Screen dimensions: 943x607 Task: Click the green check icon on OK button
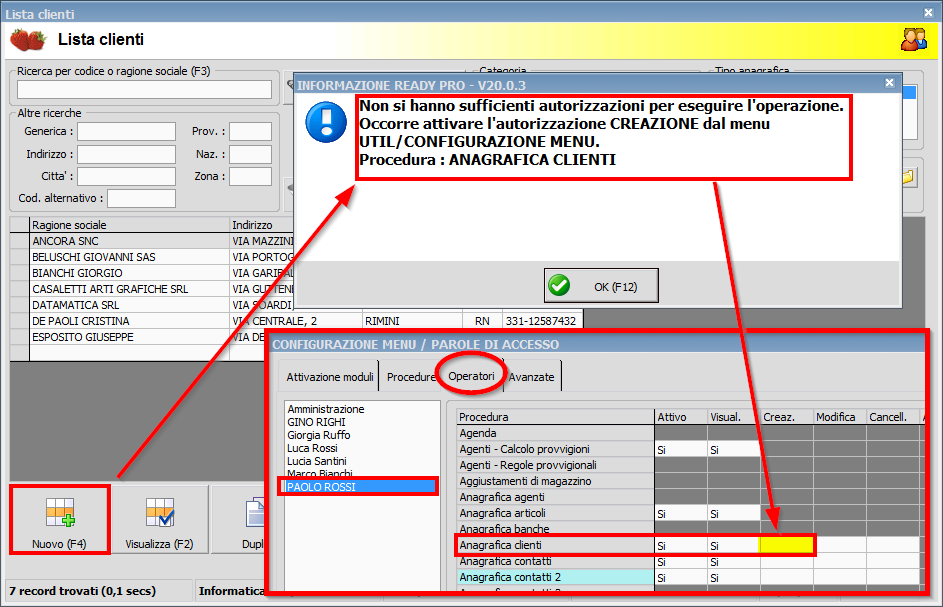(x=557, y=285)
